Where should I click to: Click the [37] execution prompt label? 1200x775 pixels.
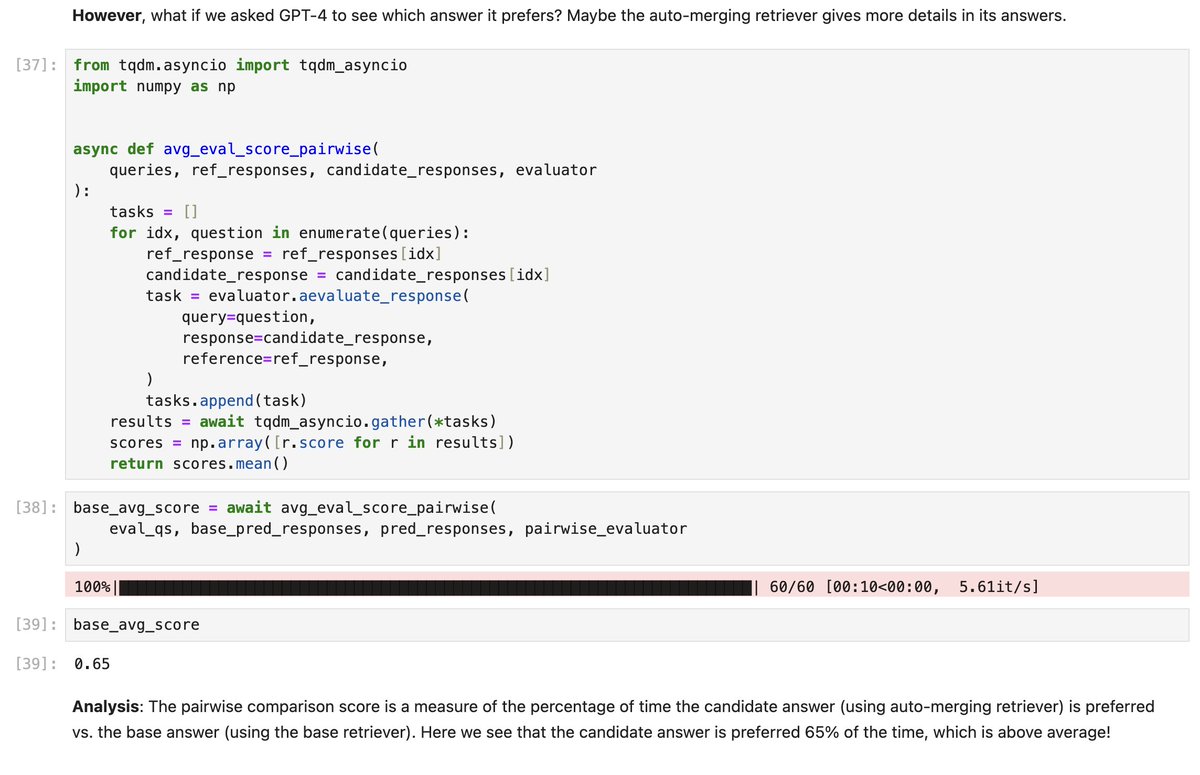(x=36, y=64)
